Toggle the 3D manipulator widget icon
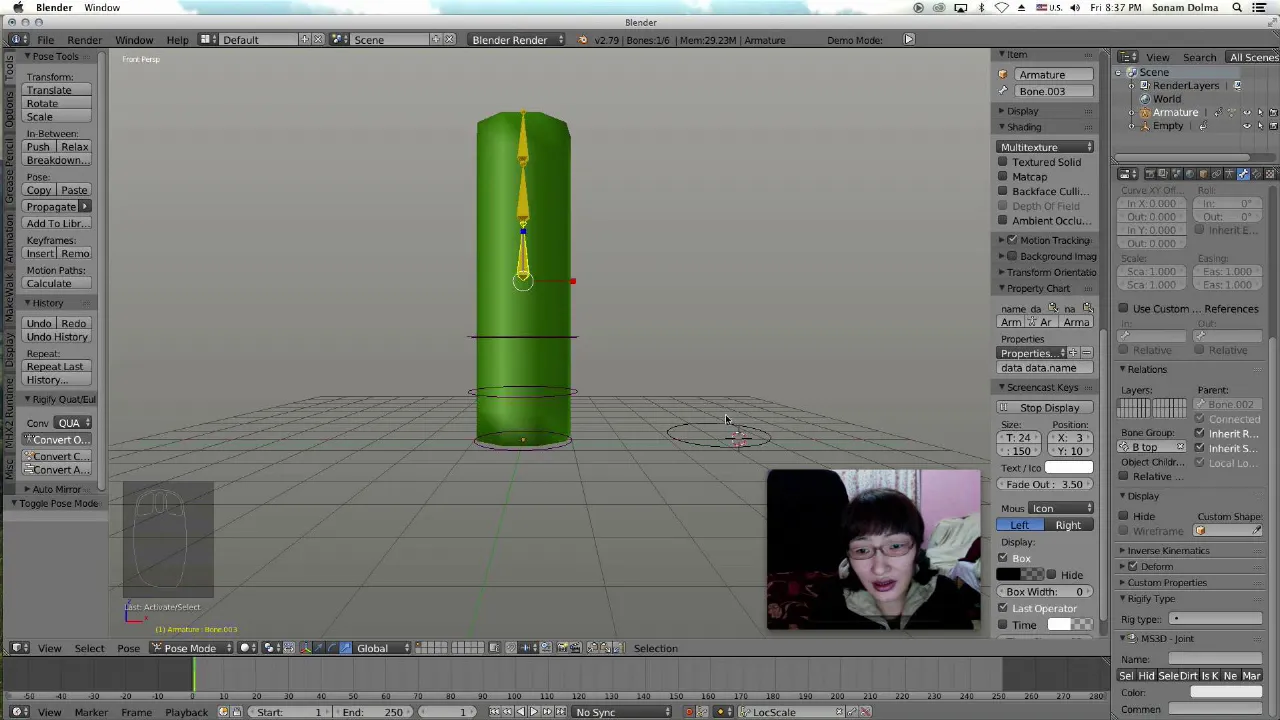This screenshot has height=720, width=1280. coord(307,648)
